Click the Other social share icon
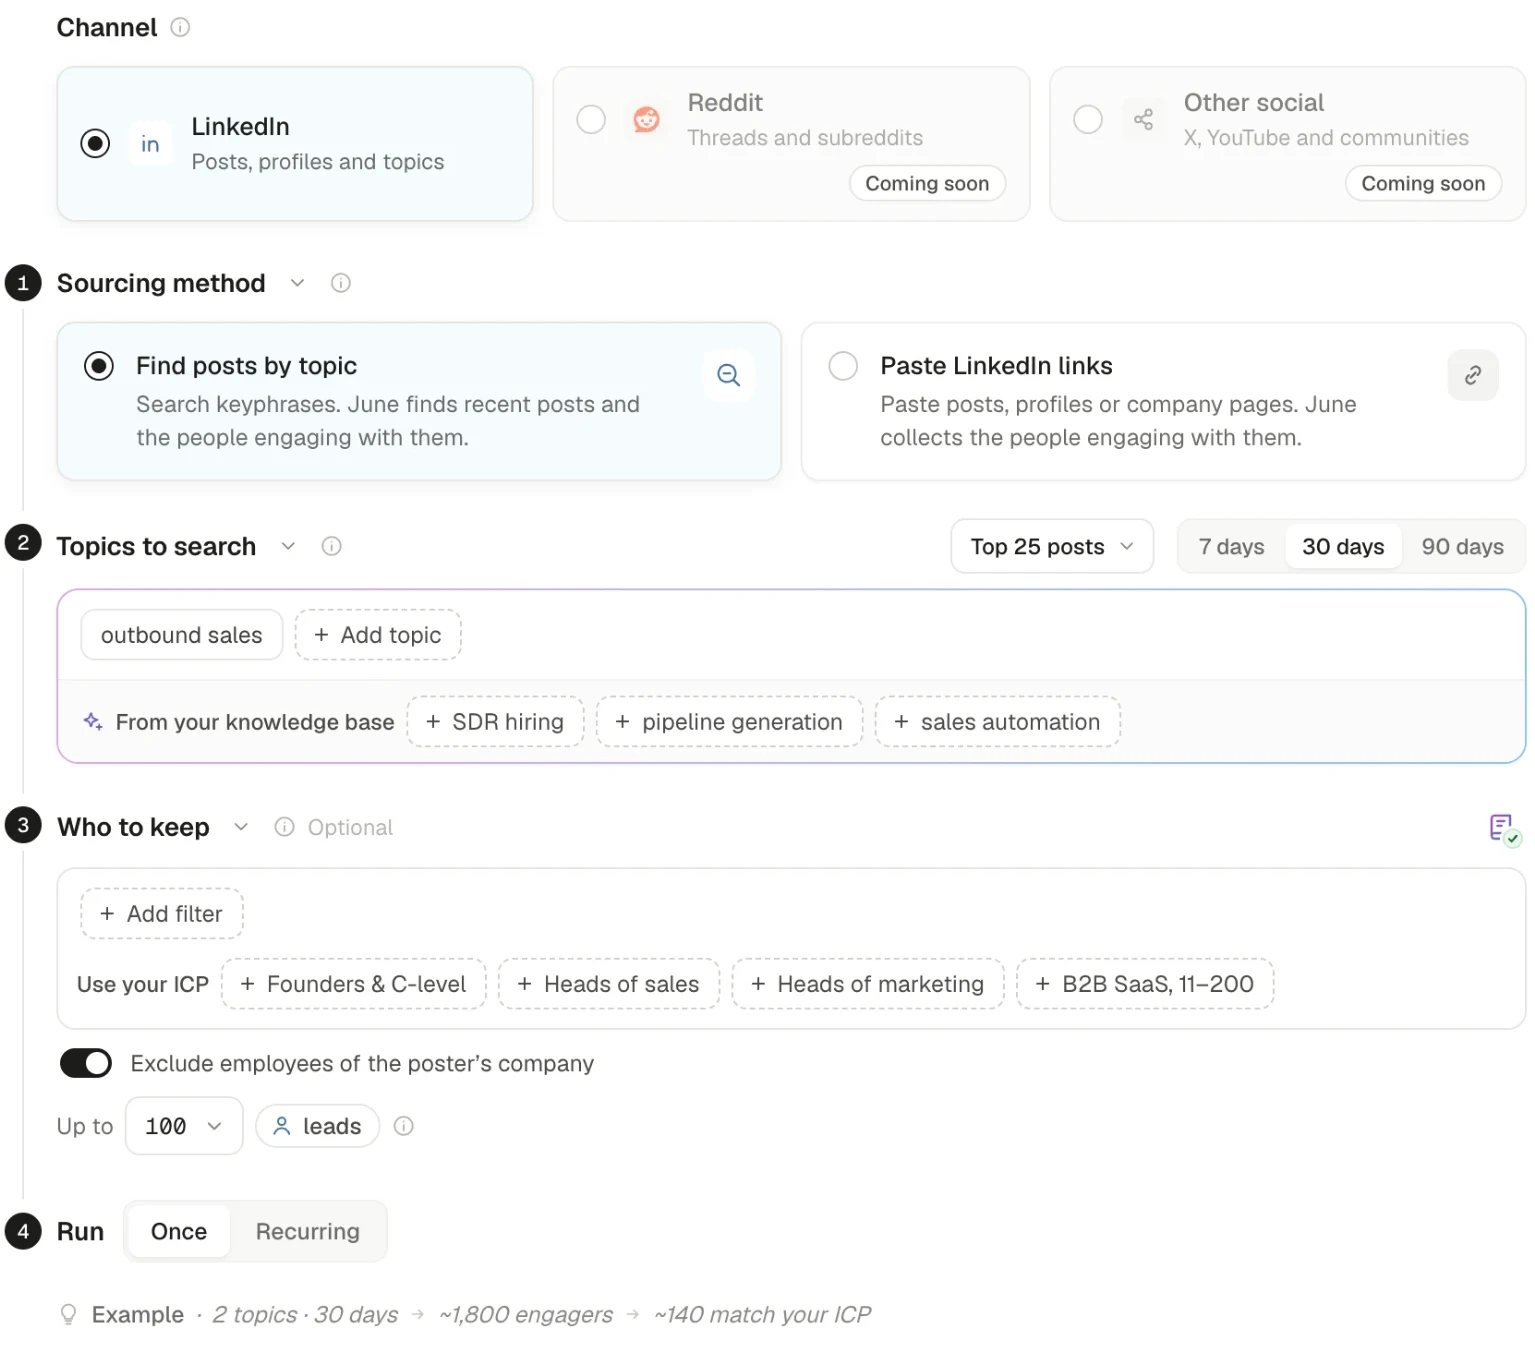Viewport: 1535px width, 1350px height. point(1143,120)
